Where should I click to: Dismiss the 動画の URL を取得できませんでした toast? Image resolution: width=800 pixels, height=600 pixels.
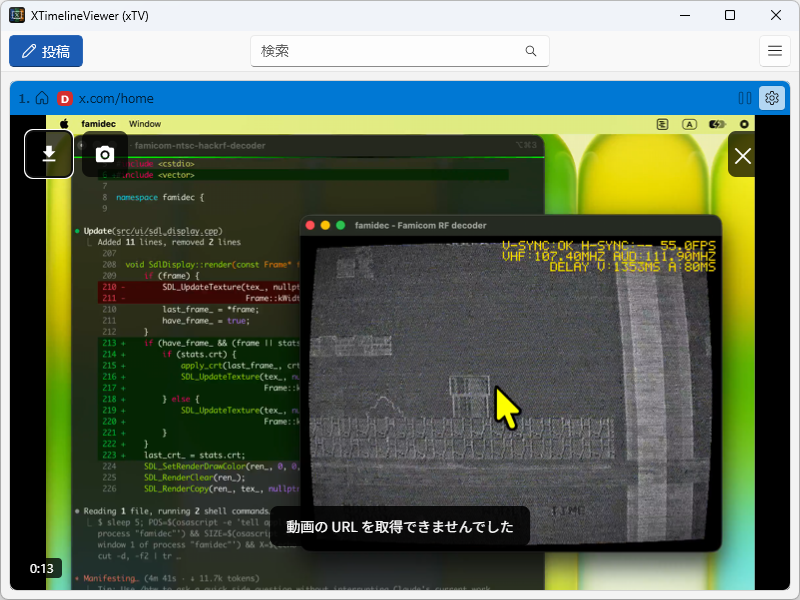click(399, 527)
